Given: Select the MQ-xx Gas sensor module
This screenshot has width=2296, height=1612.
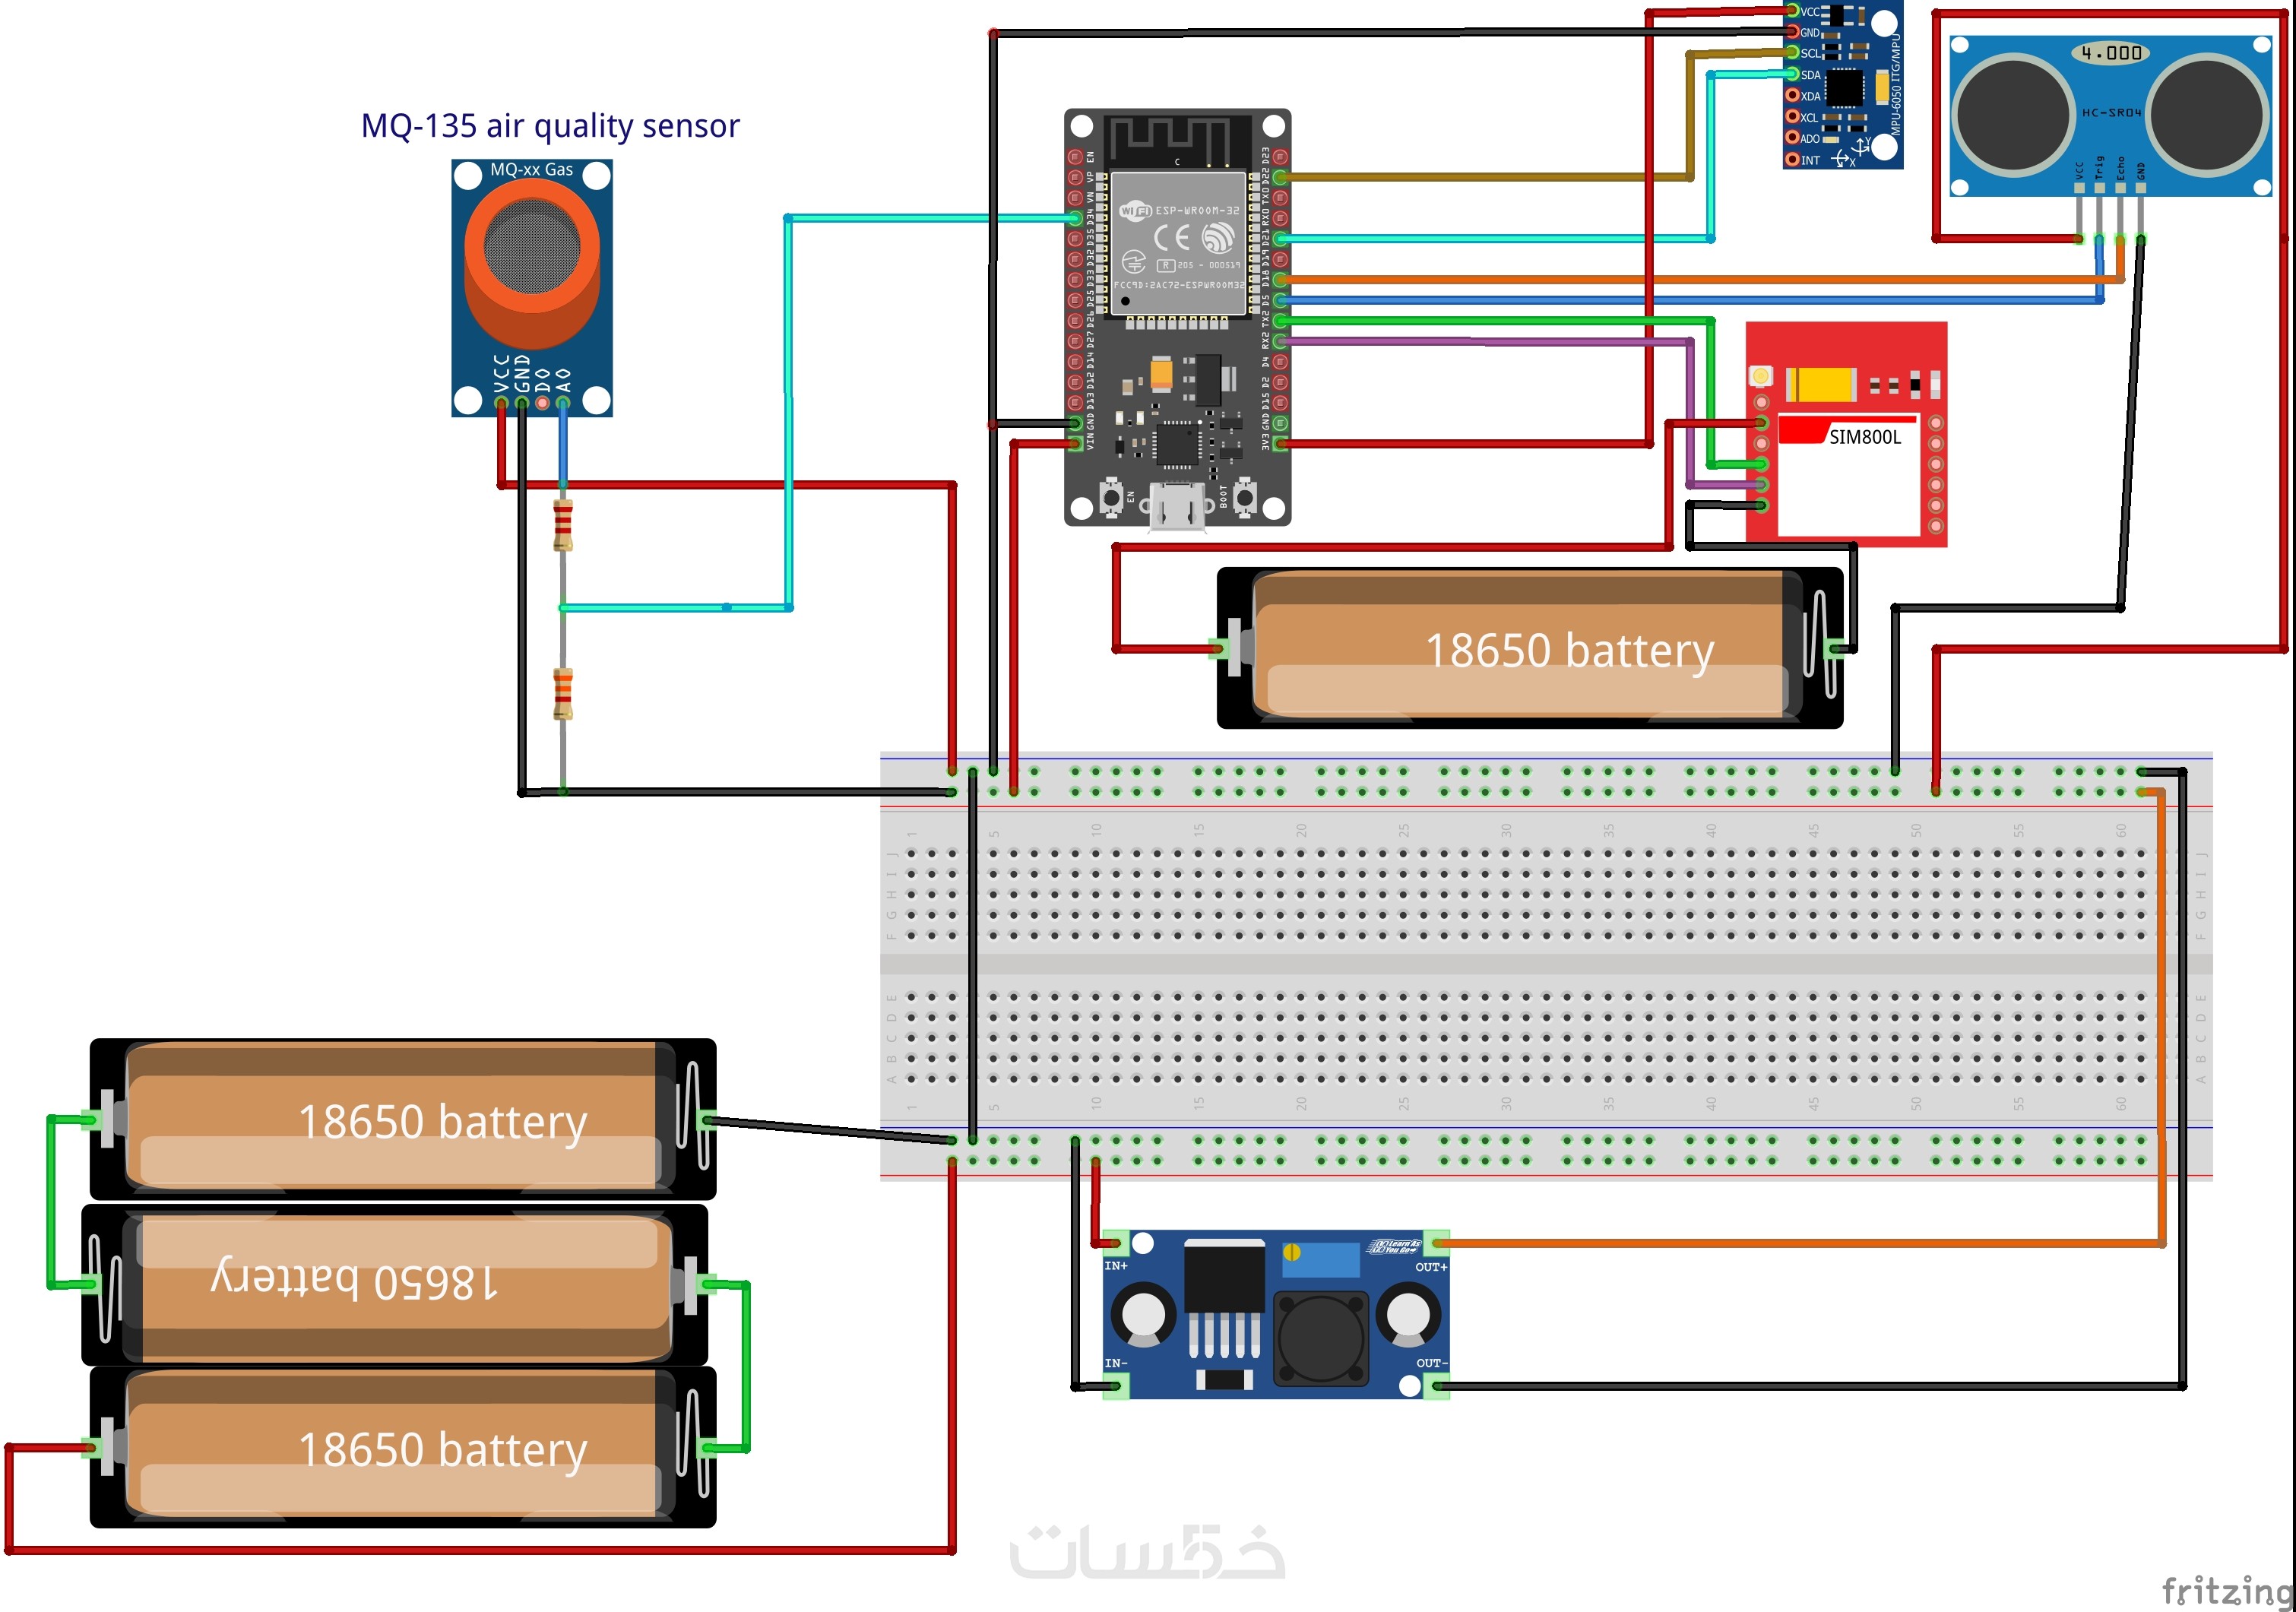Looking at the screenshot, I should [x=531, y=288].
